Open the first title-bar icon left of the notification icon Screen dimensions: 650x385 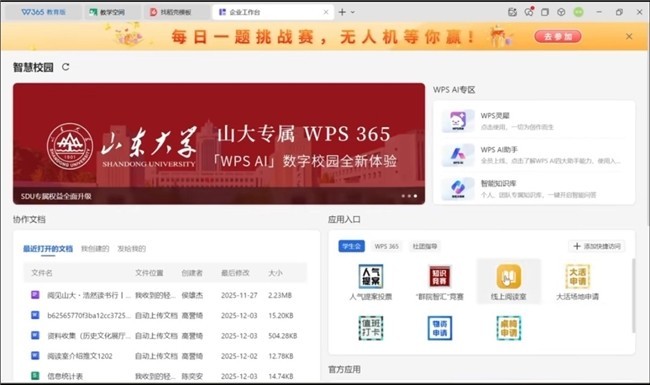tap(512, 12)
